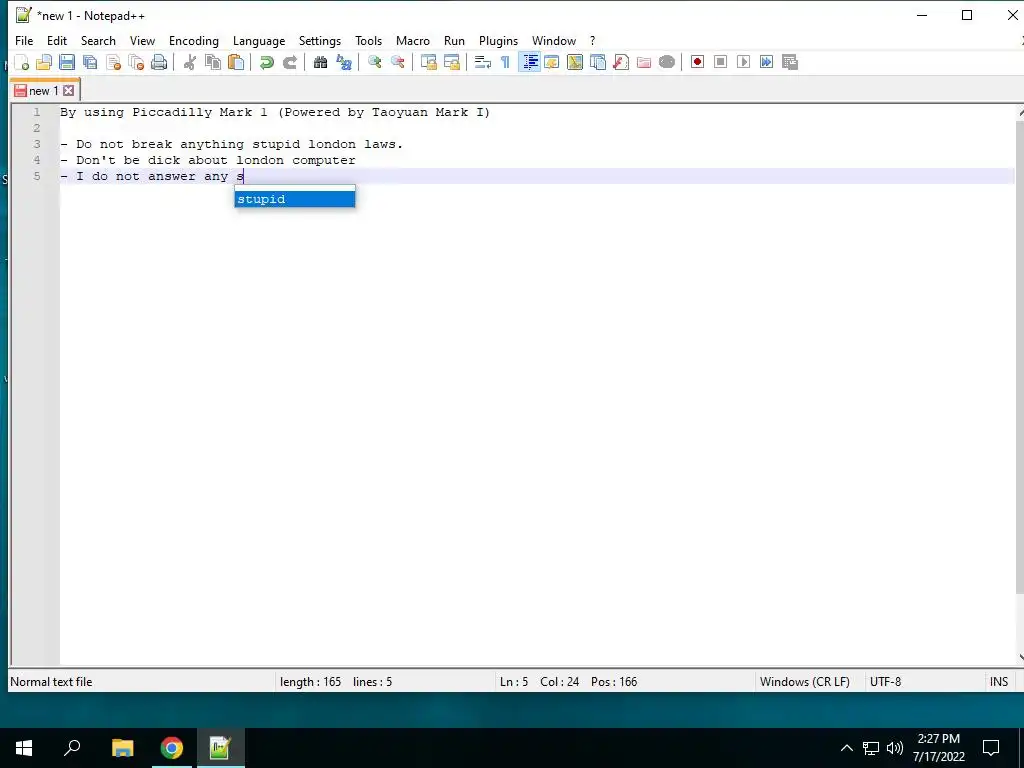
Task: Toggle synchronized vertical scrolling
Action: pyautogui.click(x=429, y=62)
